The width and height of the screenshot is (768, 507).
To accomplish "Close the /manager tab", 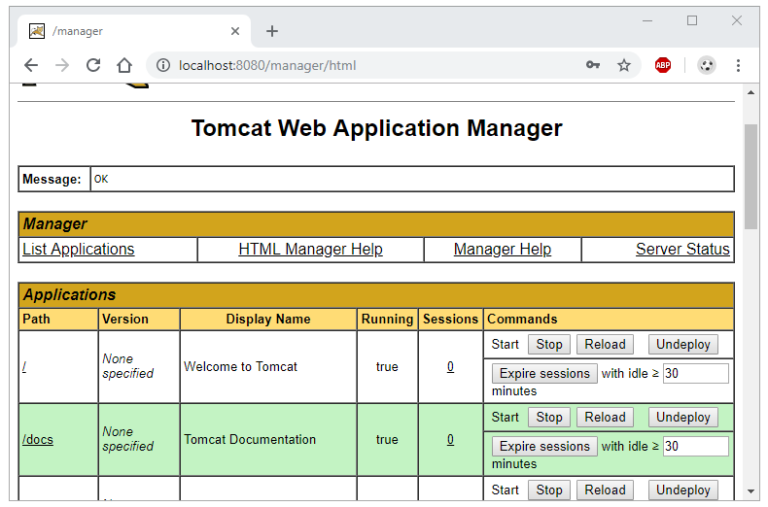I will [x=235, y=31].
